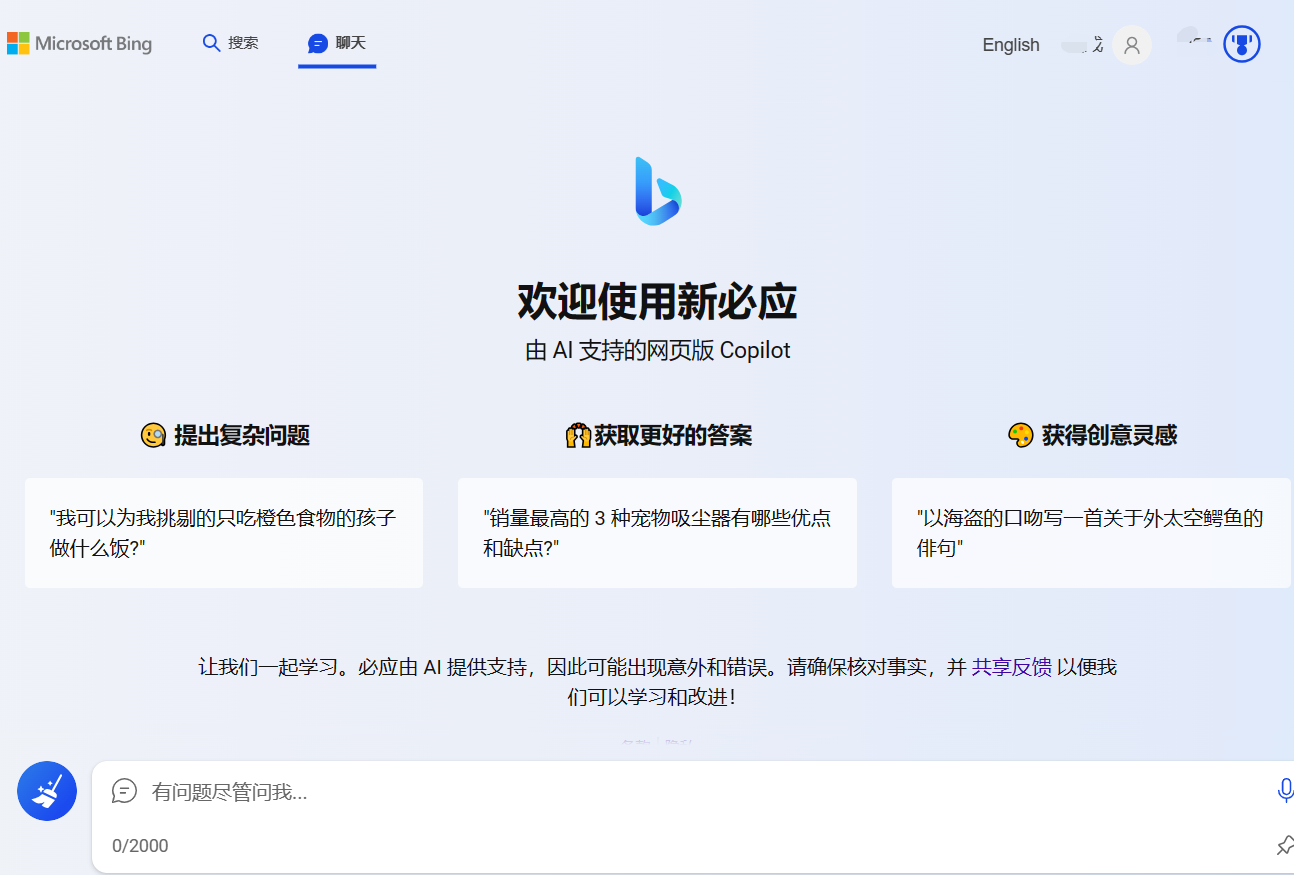The width and height of the screenshot is (1294, 875).
Task: Click the pin icon in chat box
Action: click(x=1284, y=846)
